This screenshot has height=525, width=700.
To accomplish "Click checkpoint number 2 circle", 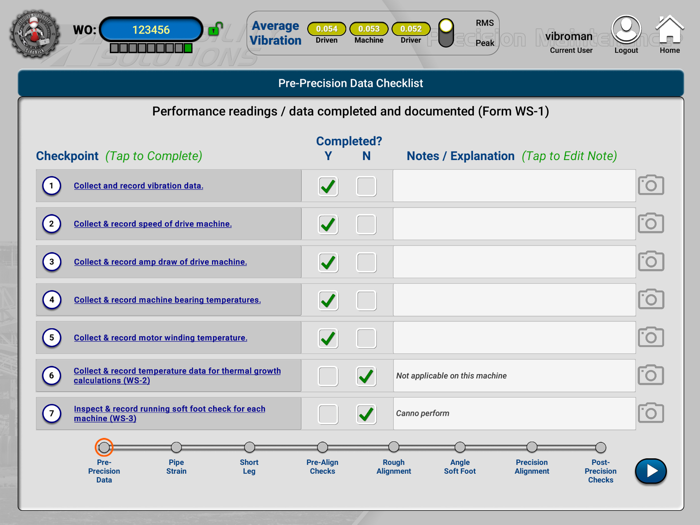I will [x=51, y=224].
